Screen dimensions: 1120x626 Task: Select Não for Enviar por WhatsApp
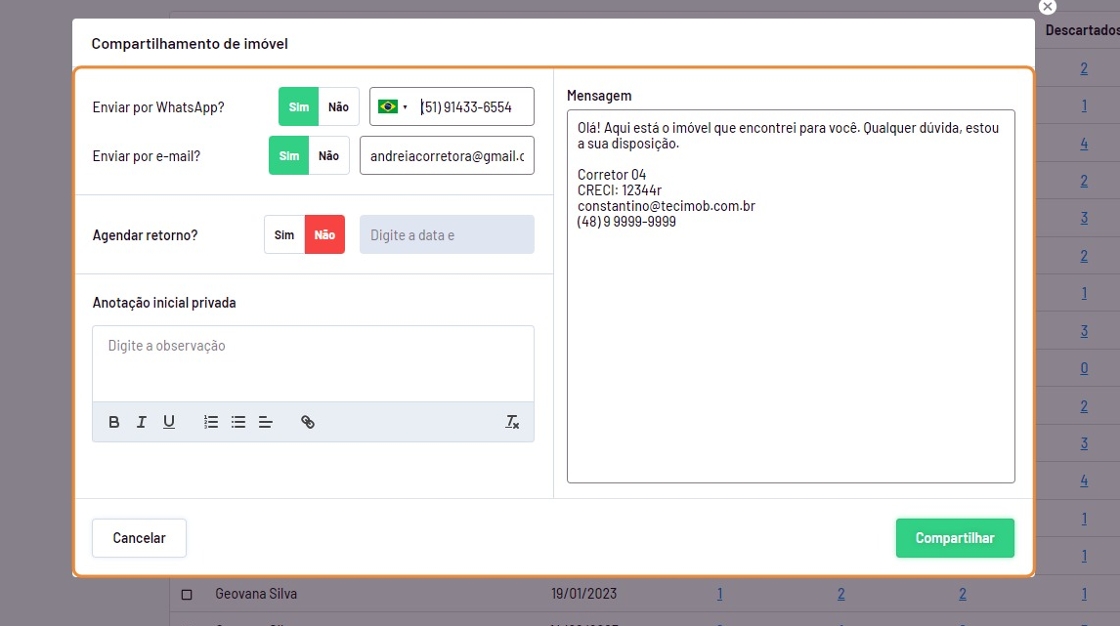338,107
